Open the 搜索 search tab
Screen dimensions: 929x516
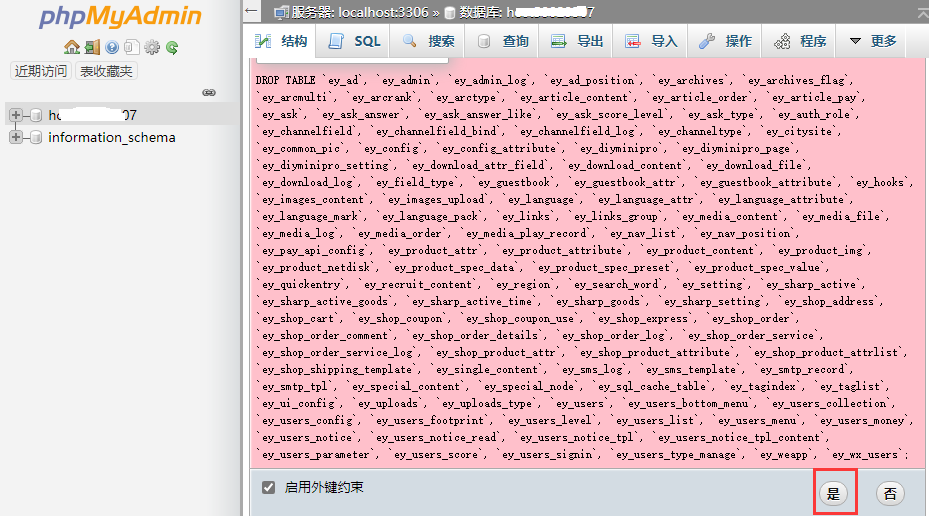(x=428, y=41)
